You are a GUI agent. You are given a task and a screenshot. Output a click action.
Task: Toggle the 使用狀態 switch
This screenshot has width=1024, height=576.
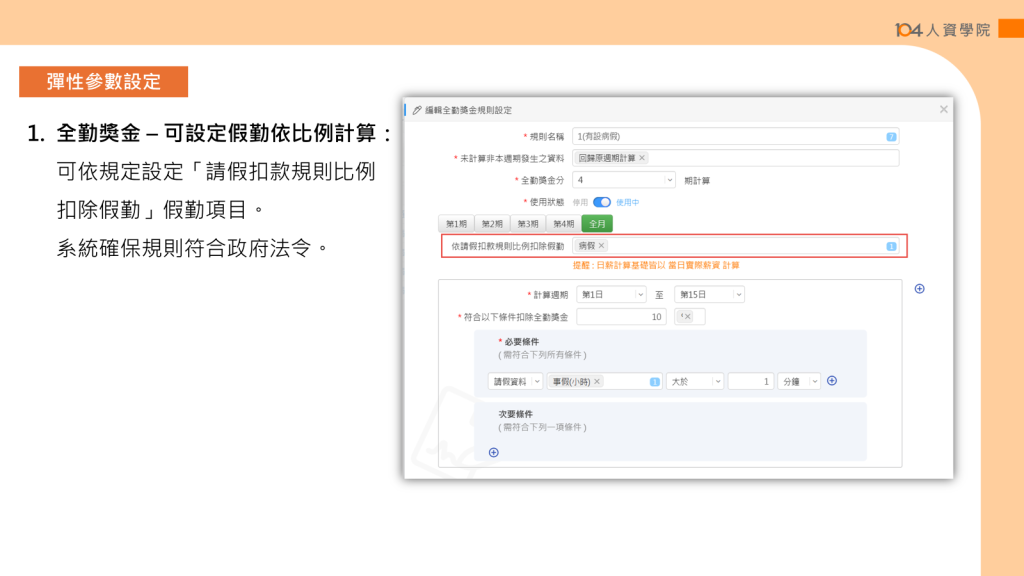click(x=602, y=202)
